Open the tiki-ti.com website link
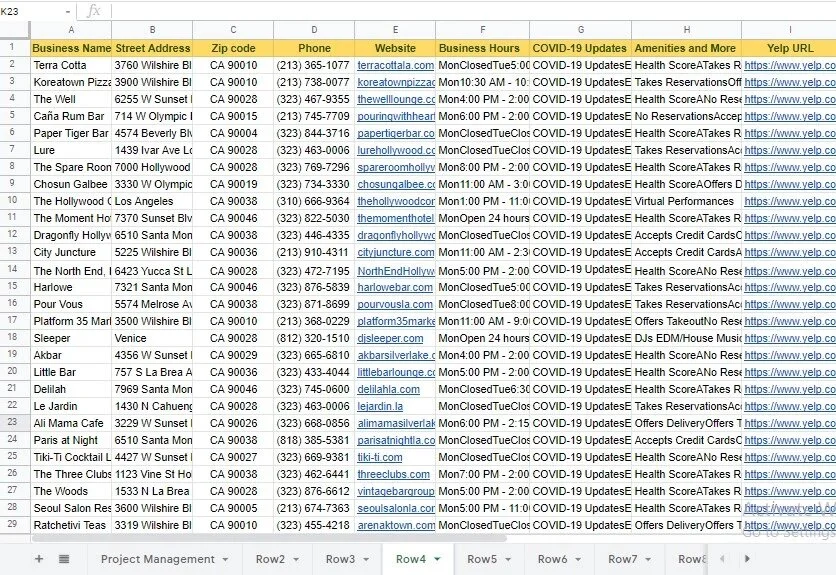 click(x=380, y=458)
